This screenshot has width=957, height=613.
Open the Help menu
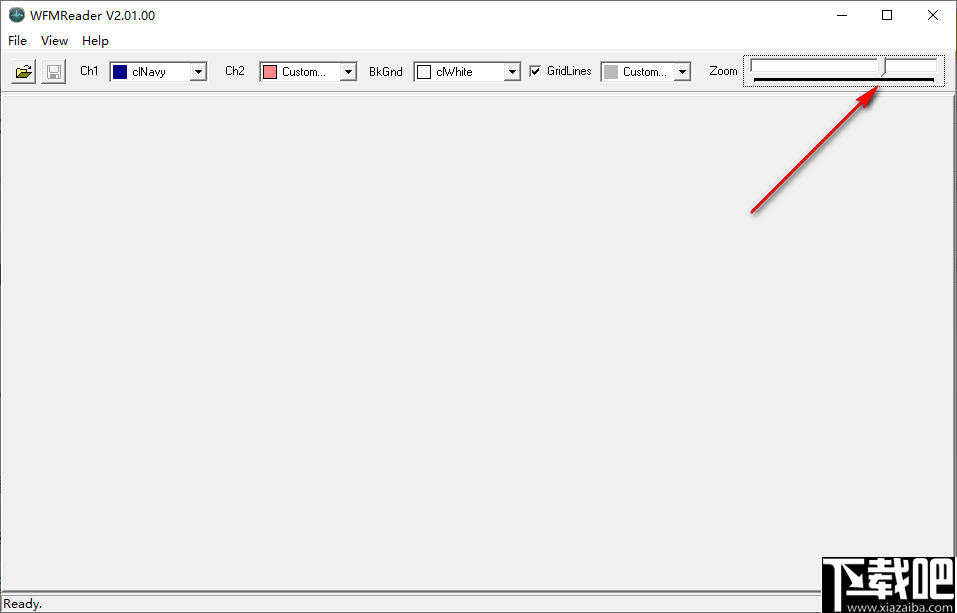[95, 40]
